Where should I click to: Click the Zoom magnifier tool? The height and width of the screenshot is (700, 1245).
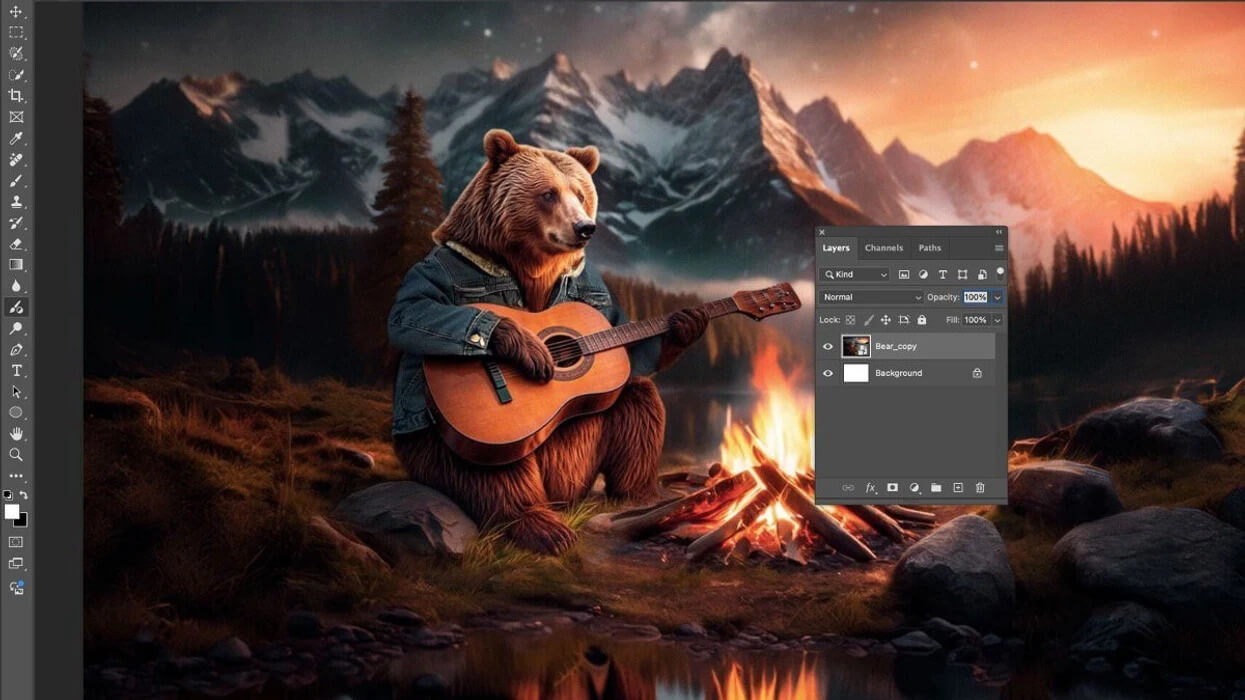pyautogui.click(x=16, y=455)
